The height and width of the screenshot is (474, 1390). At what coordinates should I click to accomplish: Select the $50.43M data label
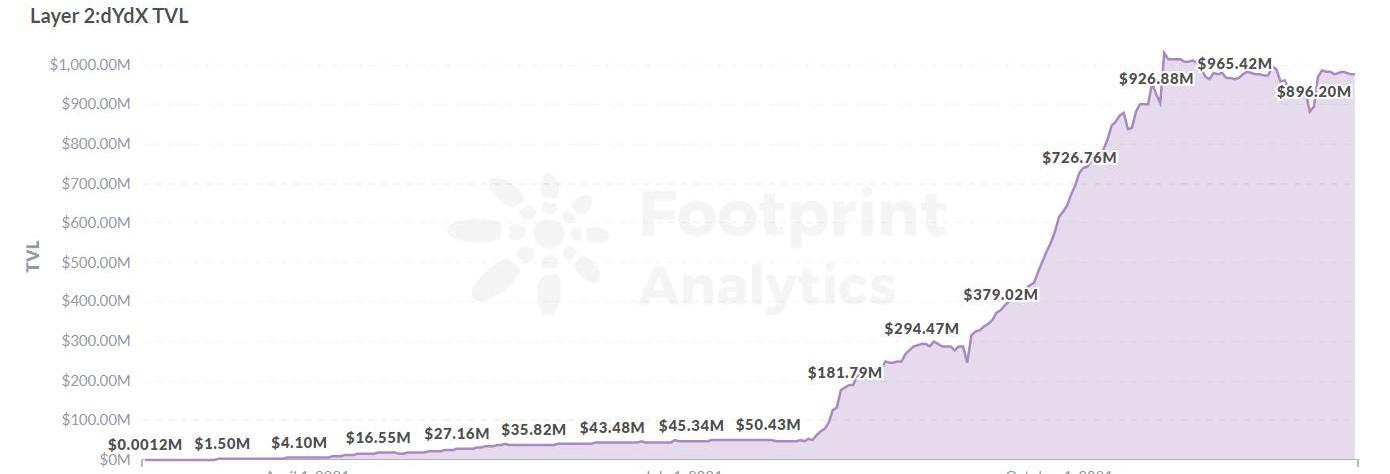click(767, 425)
